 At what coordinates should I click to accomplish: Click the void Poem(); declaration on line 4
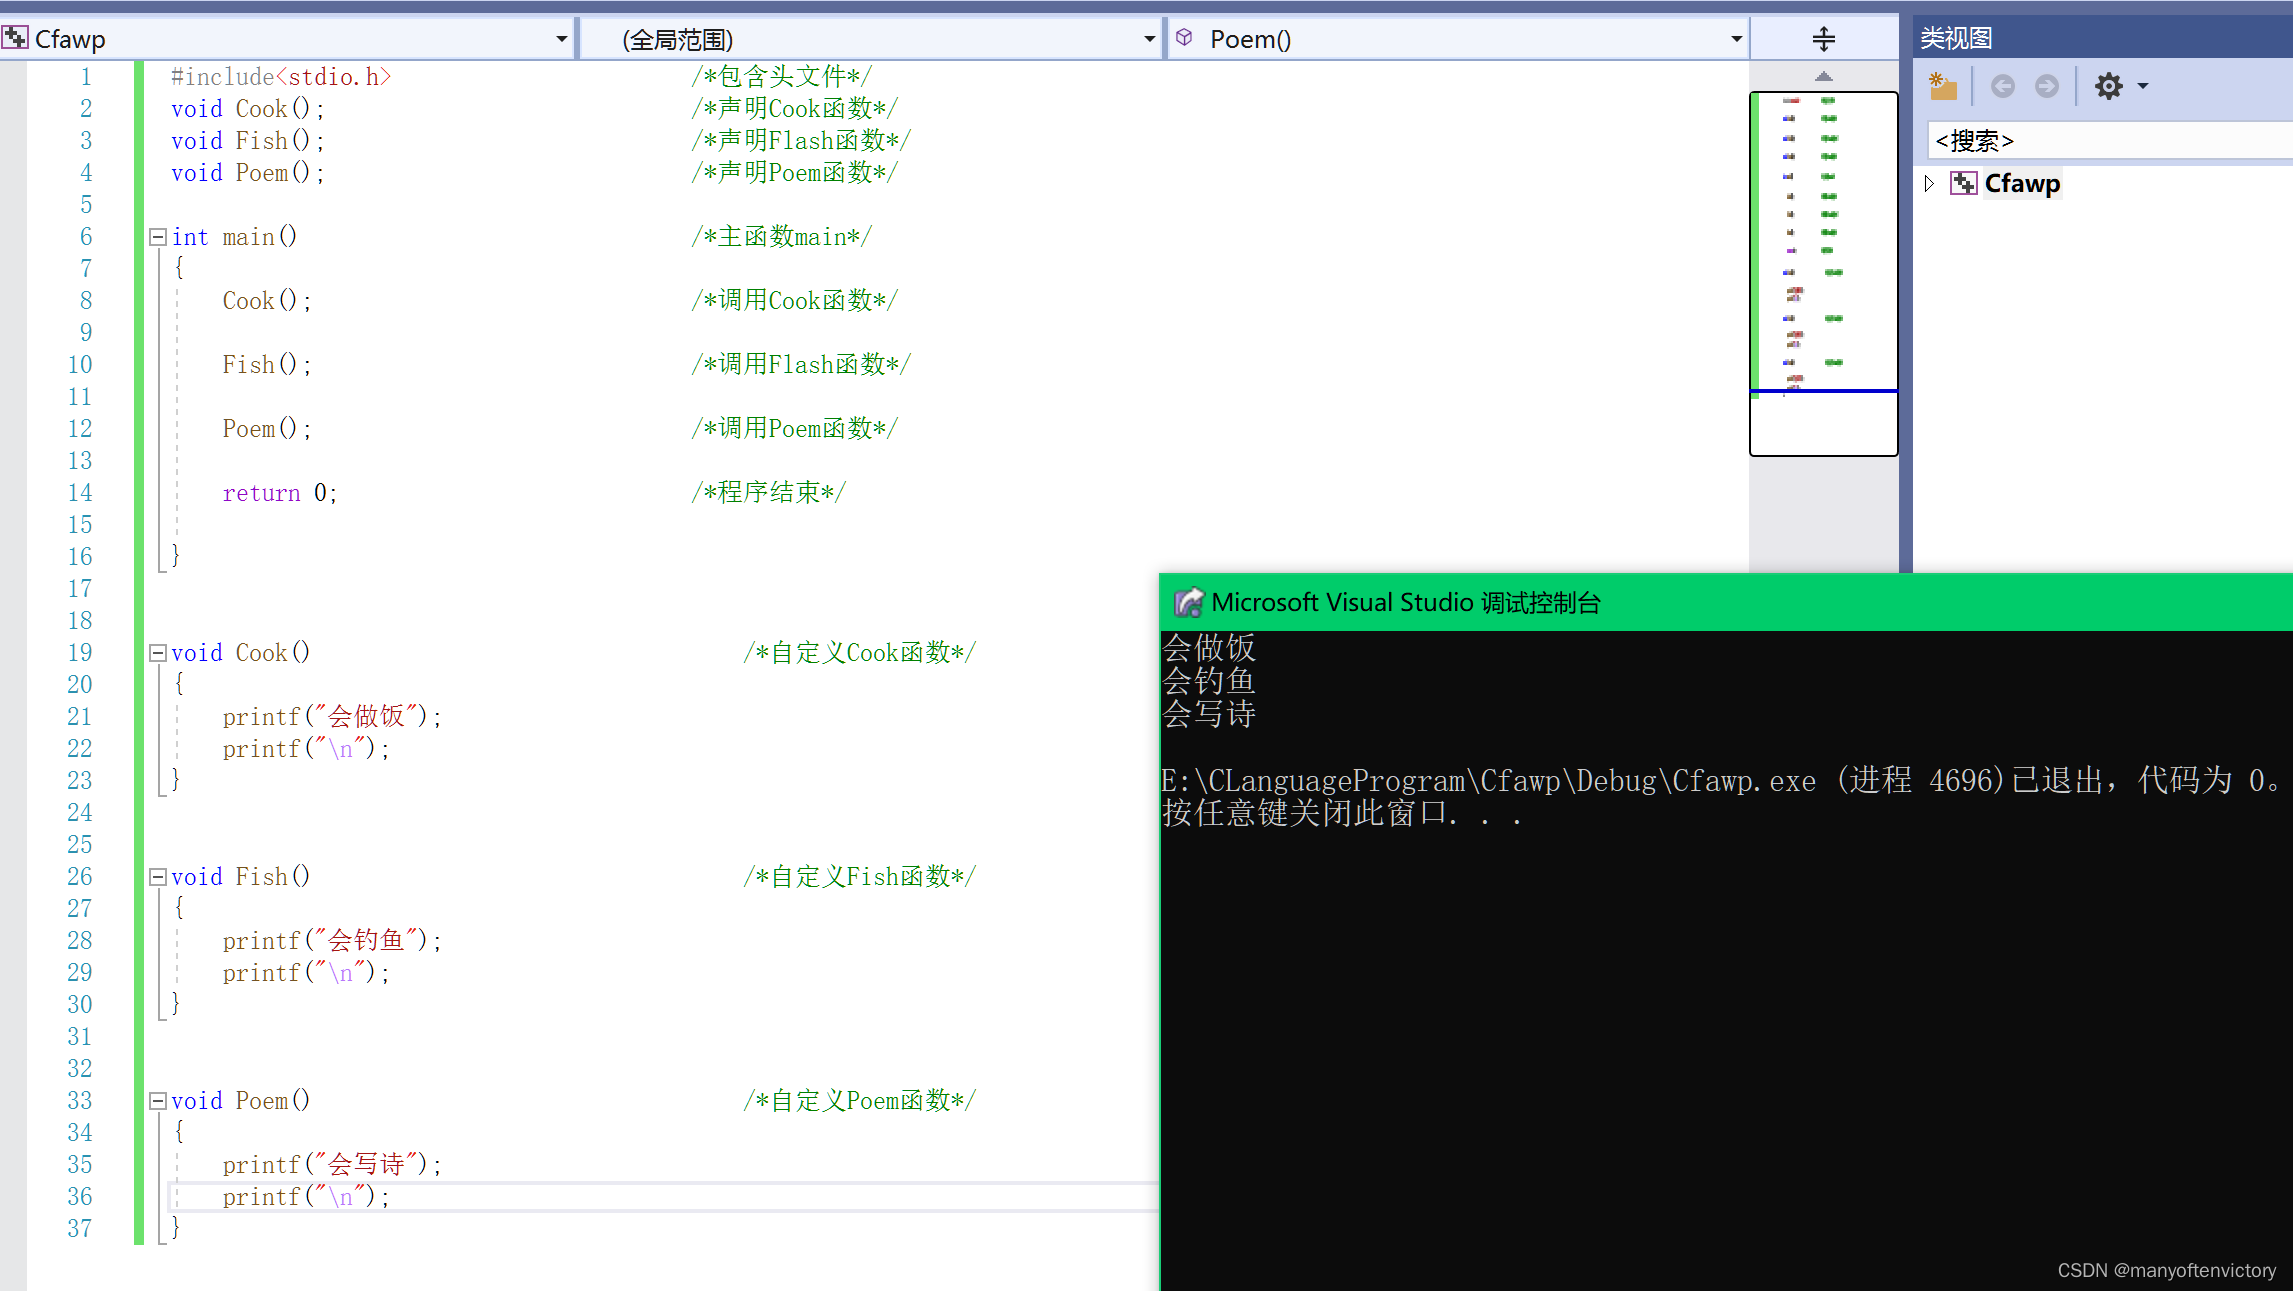(248, 173)
